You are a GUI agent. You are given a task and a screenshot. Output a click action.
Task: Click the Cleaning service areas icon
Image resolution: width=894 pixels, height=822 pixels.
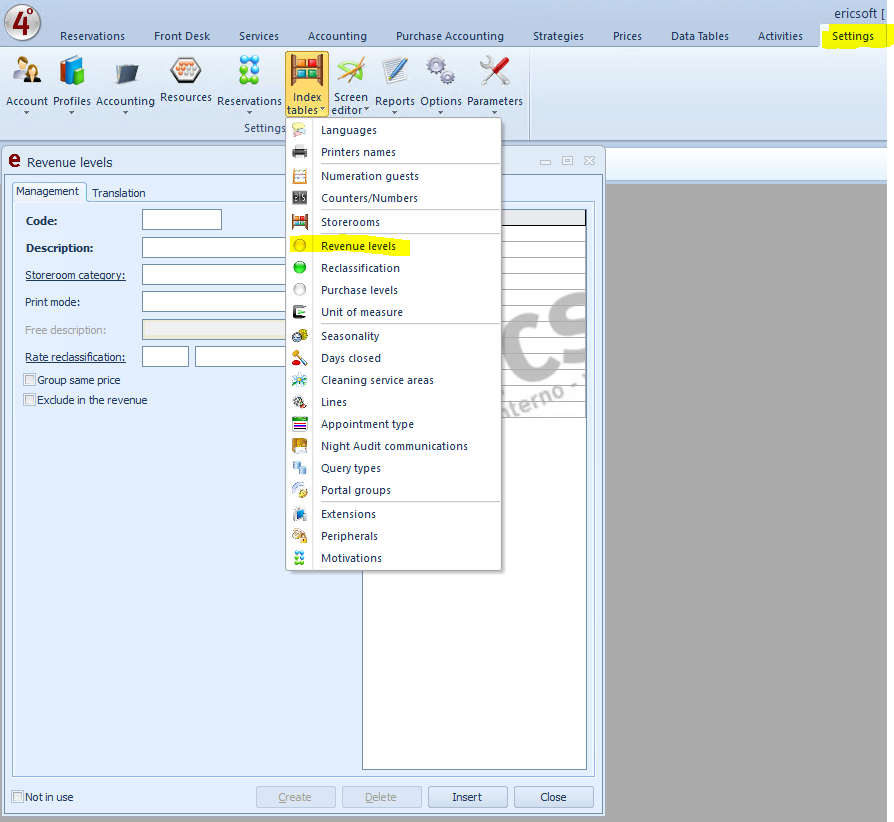click(x=299, y=380)
